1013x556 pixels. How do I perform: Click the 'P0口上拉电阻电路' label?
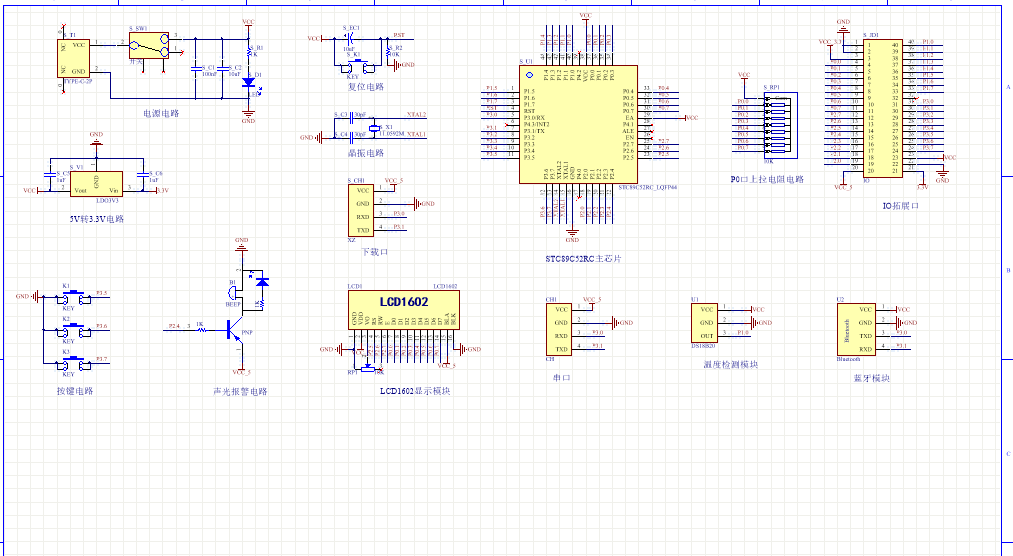pyautogui.click(x=768, y=180)
